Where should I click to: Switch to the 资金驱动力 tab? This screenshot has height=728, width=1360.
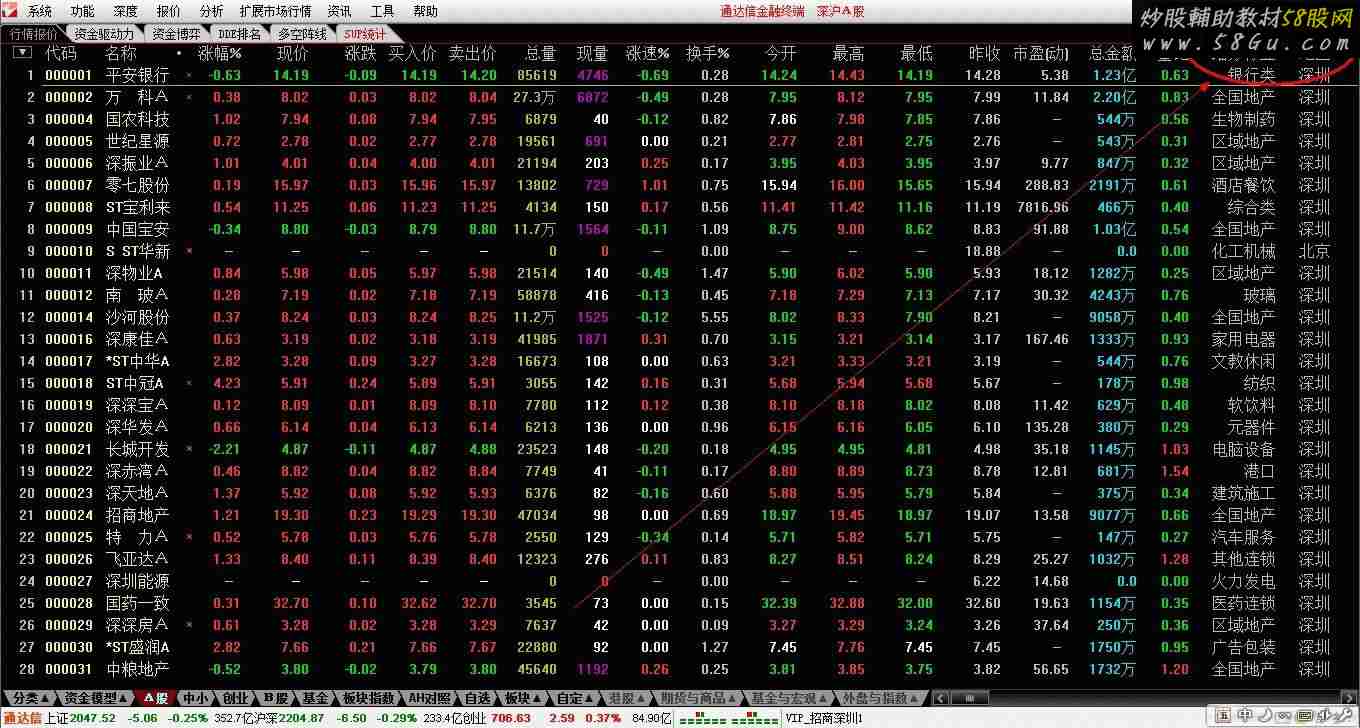point(104,34)
